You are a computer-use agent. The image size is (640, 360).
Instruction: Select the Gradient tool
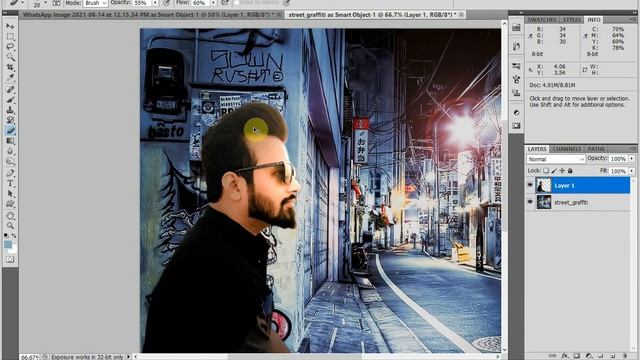point(10,141)
